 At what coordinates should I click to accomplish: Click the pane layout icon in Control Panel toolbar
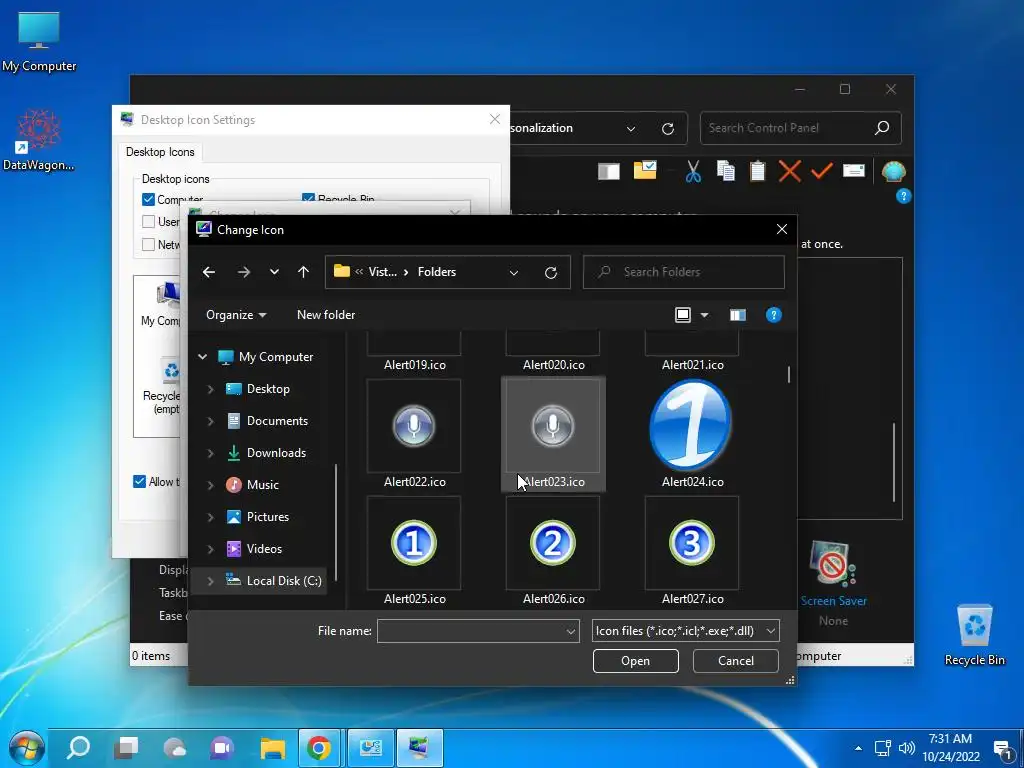pos(609,172)
